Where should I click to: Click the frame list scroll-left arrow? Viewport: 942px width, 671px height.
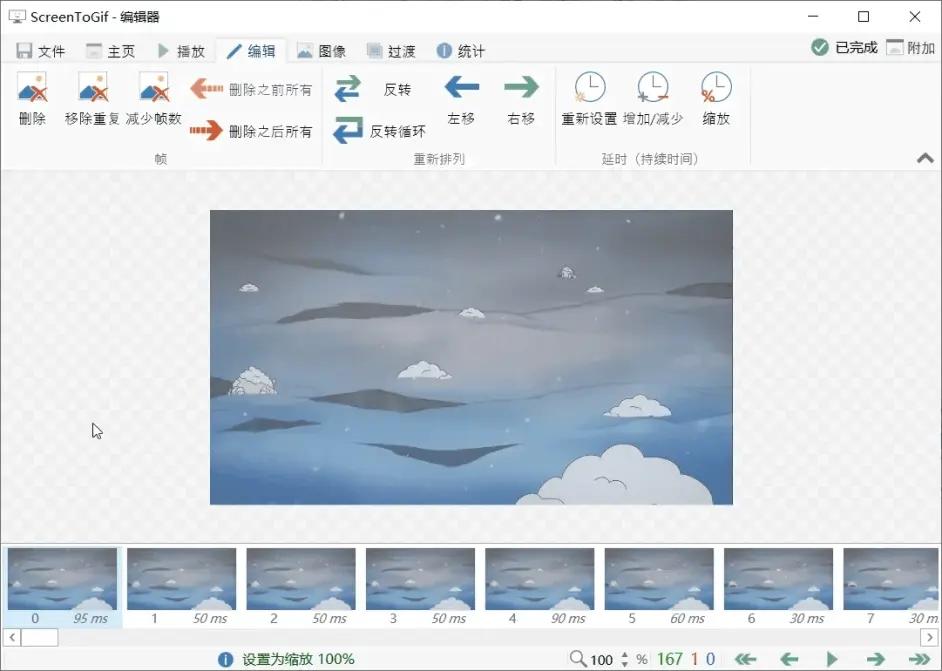pos(12,637)
